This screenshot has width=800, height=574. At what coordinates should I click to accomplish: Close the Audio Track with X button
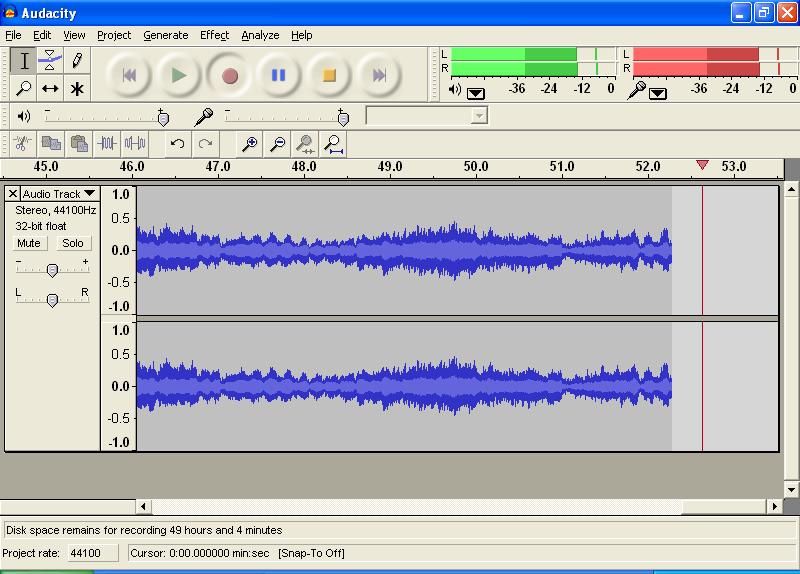click(13, 193)
